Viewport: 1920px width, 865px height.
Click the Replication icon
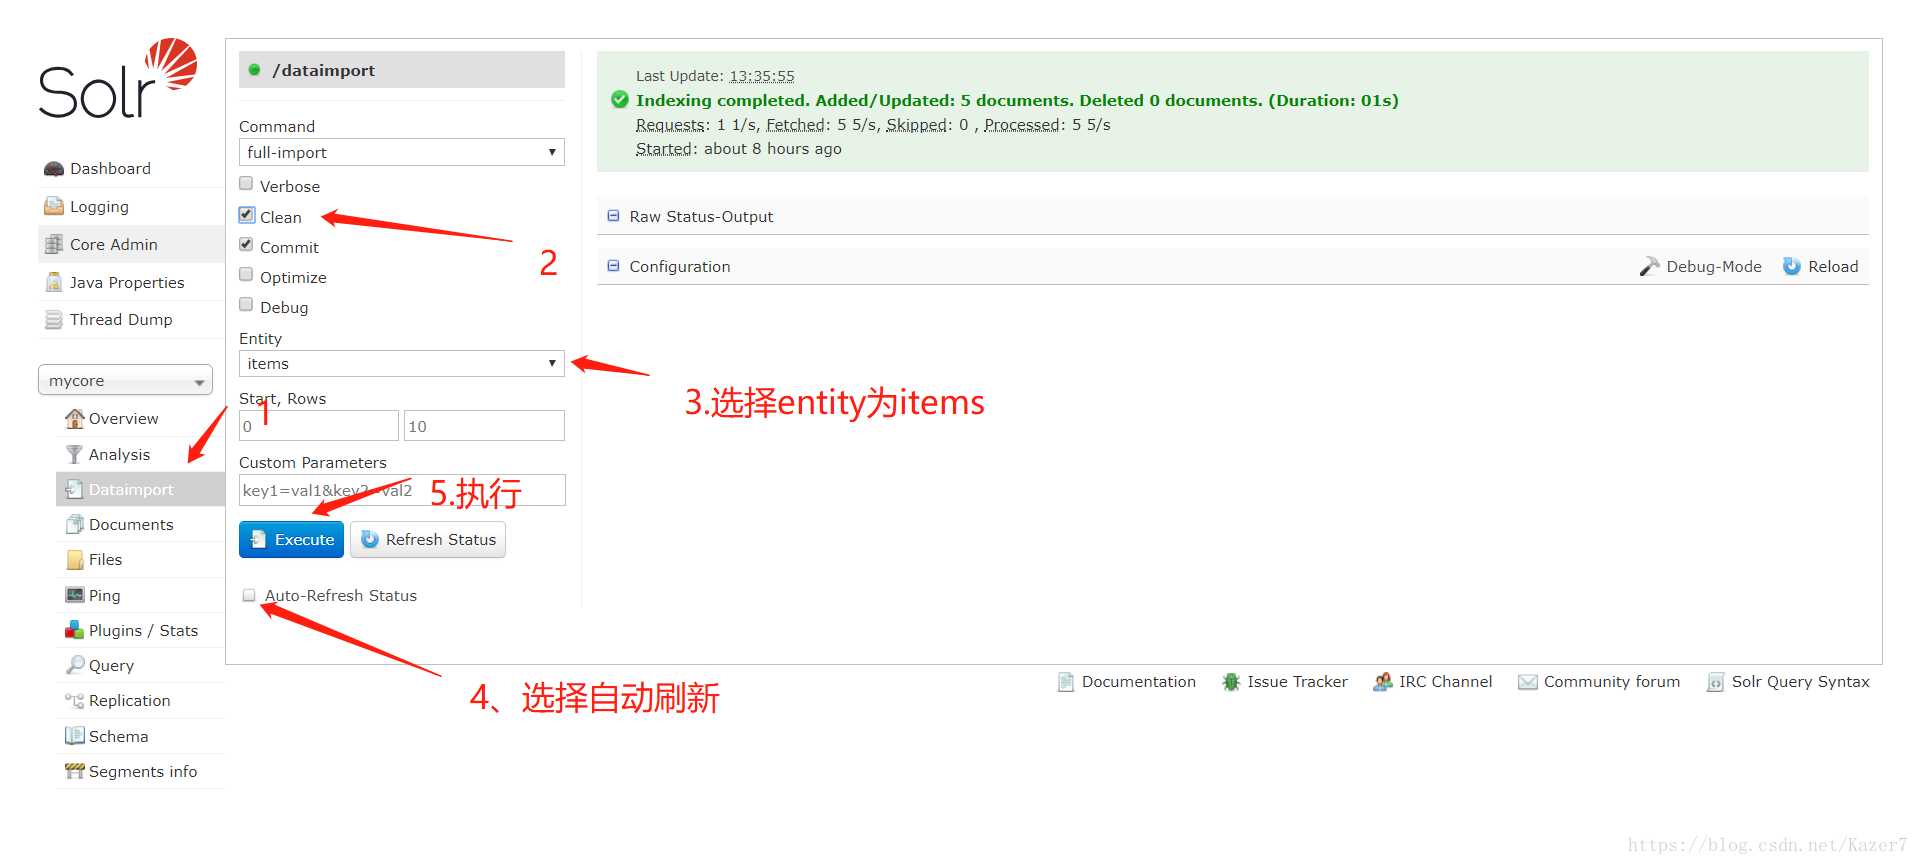click(x=74, y=701)
